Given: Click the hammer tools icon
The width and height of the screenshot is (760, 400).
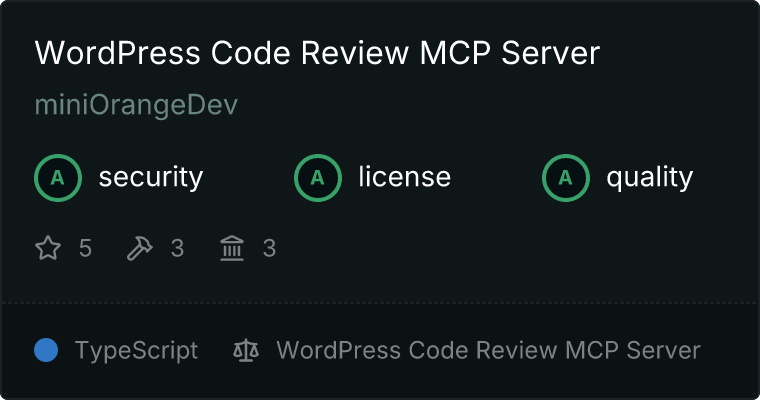Looking at the screenshot, I should [x=140, y=248].
